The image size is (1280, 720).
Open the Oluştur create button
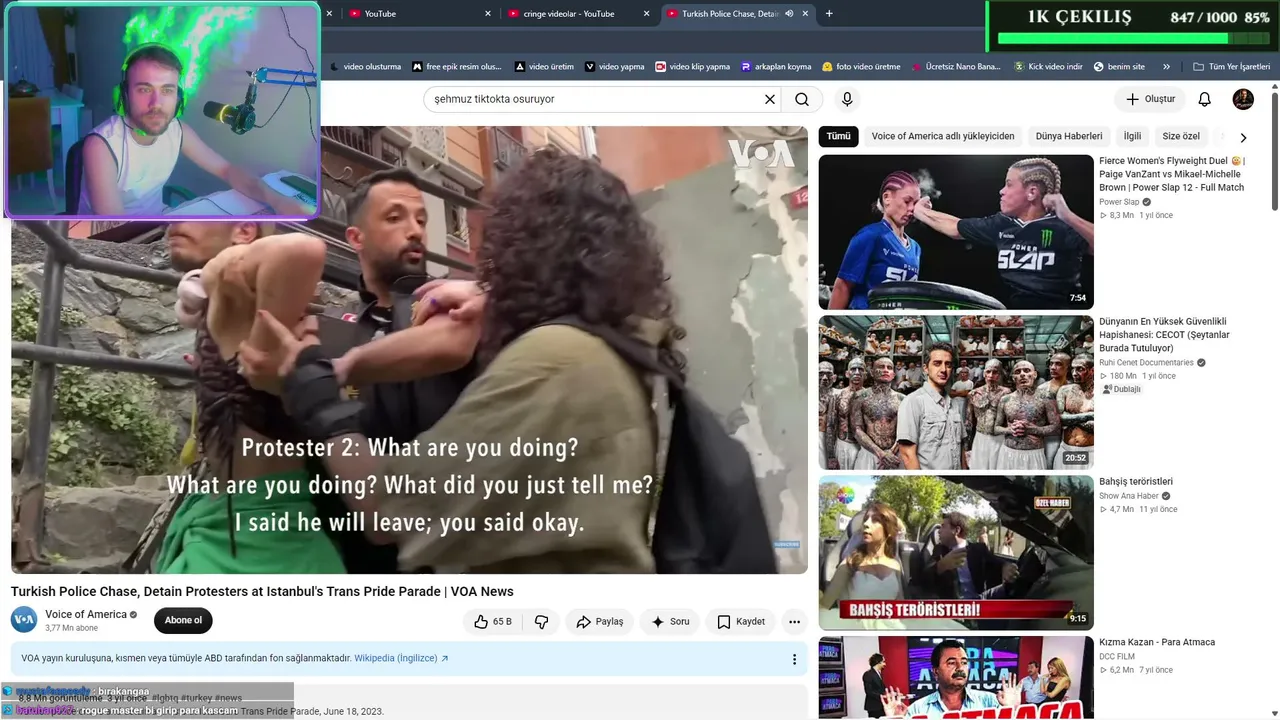(1149, 99)
